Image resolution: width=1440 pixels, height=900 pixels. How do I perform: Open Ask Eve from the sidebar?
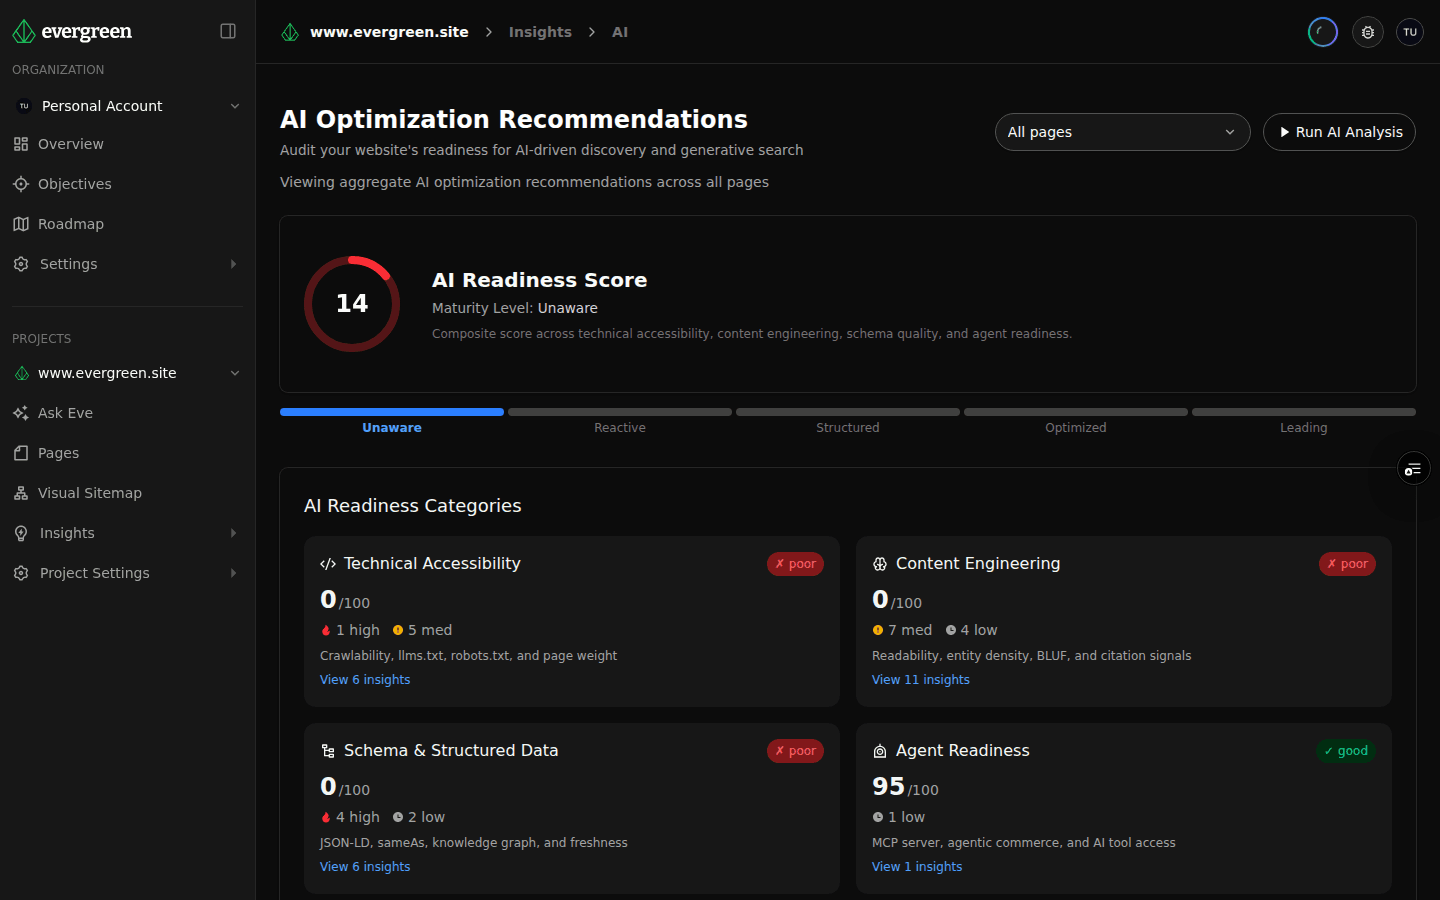[x=66, y=412]
